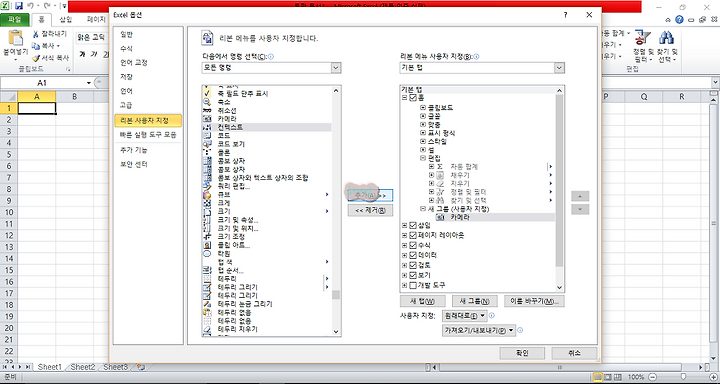Click the 이름 바꾸기(M)... button
Image resolution: width=720 pixels, height=384 pixels.
[x=534, y=301]
